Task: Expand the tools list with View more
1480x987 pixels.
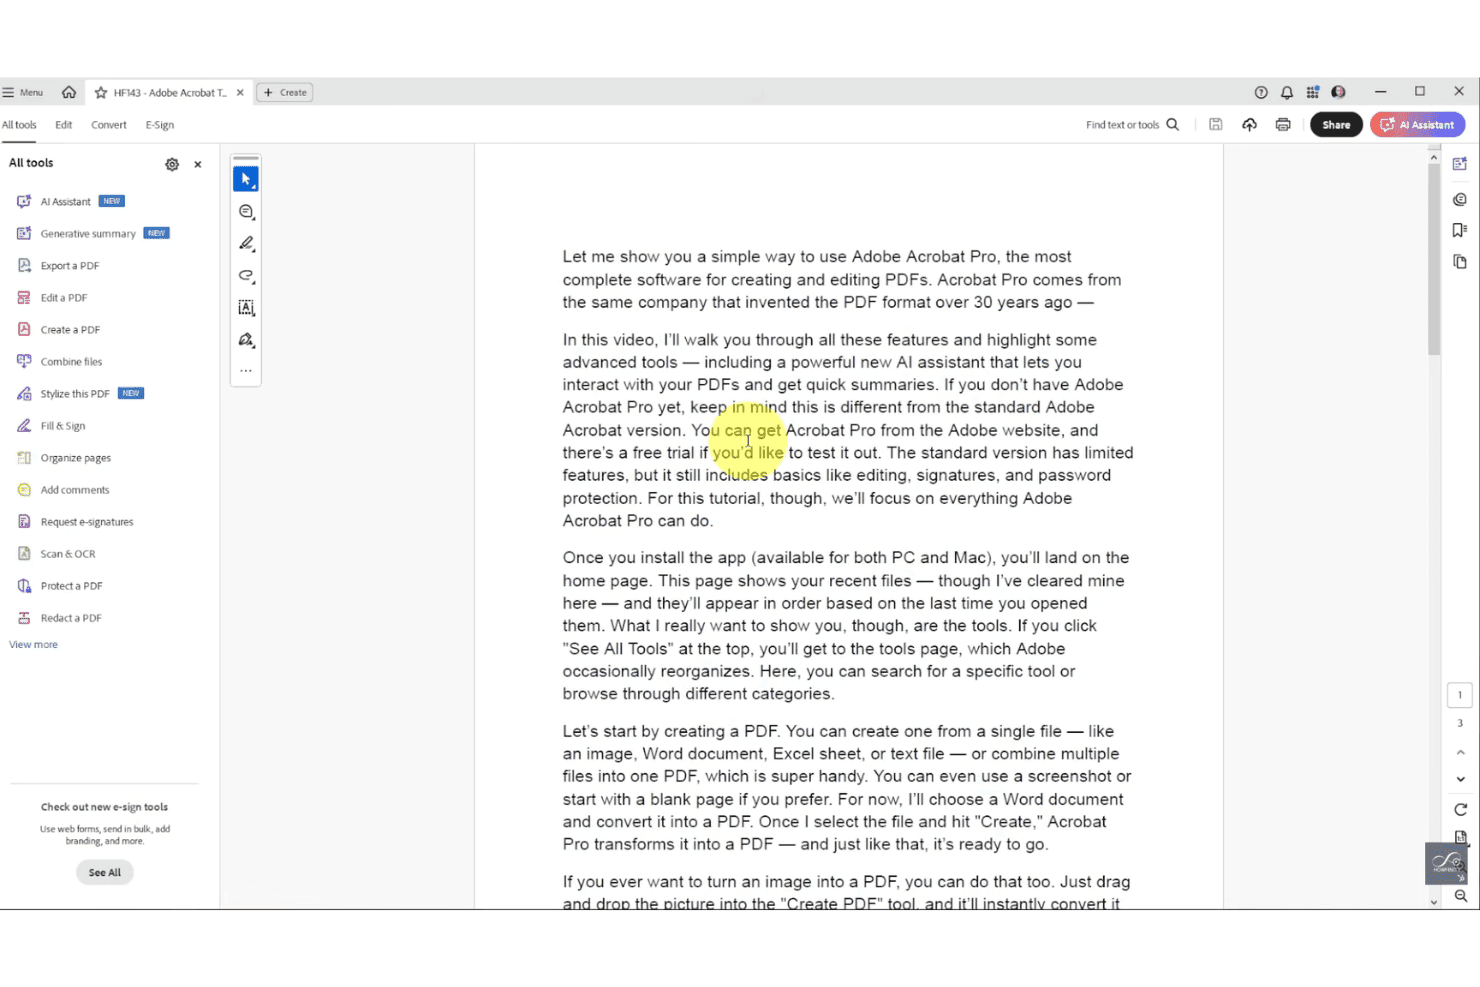Action: 34,645
